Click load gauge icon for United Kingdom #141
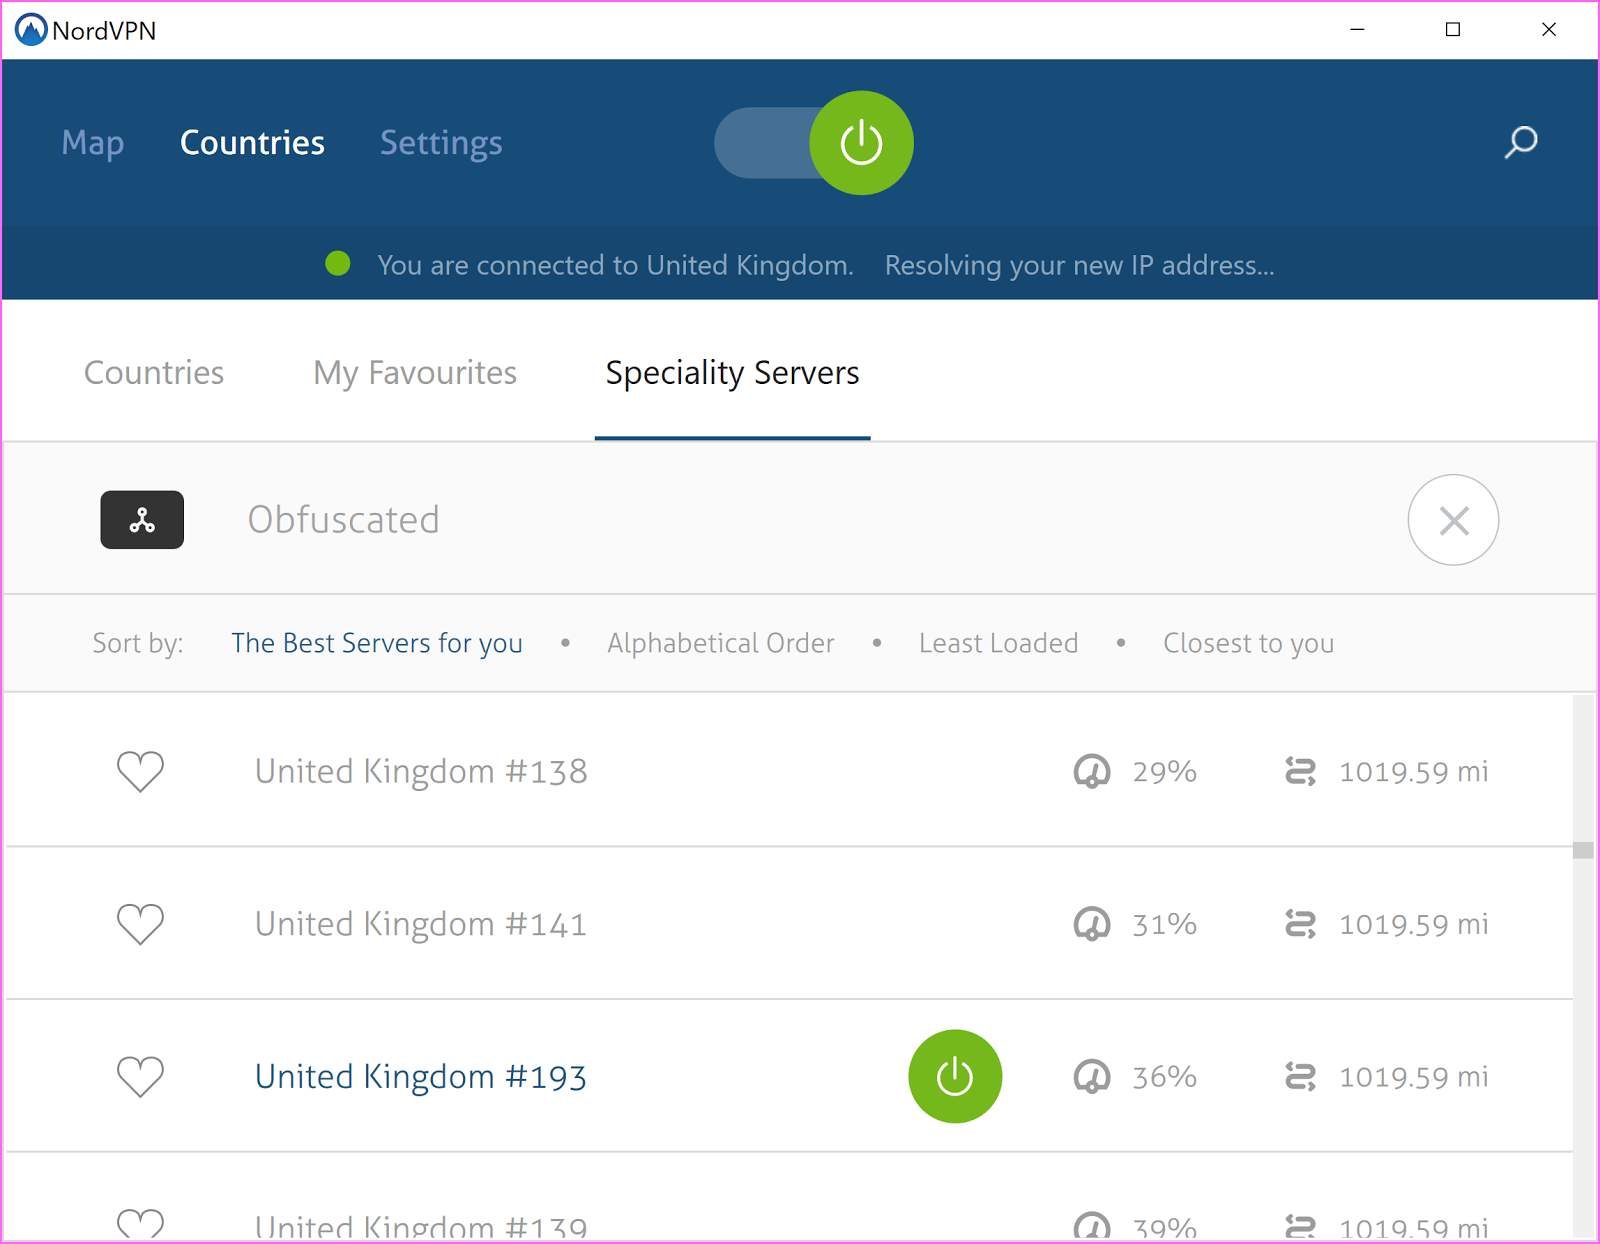This screenshot has height=1244, width=1600. click(1092, 924)
